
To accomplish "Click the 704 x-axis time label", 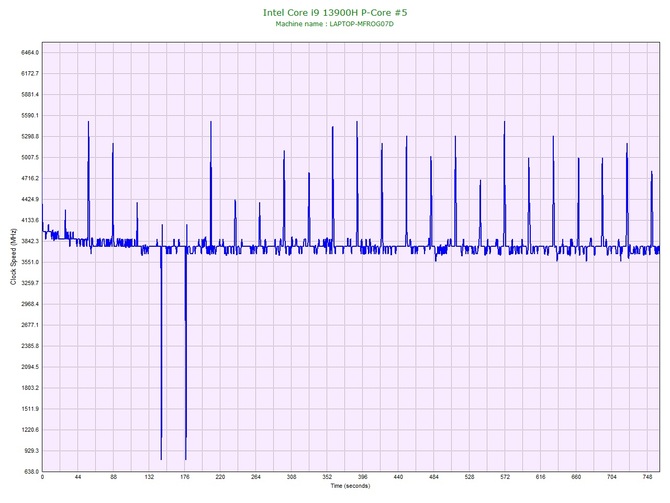I will tap(612, 477).
